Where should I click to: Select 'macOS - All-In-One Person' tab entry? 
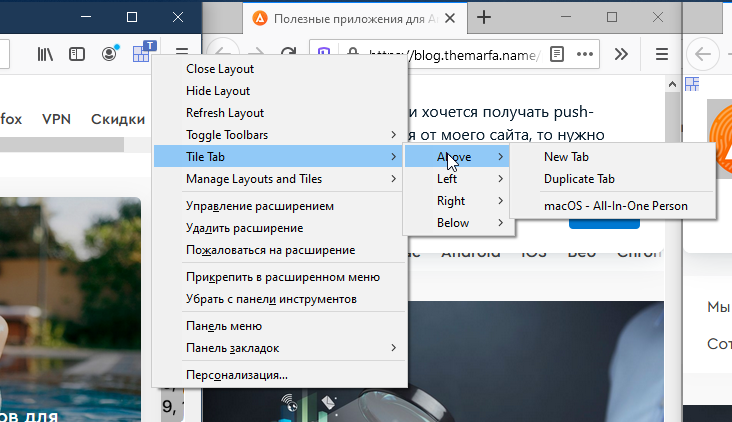click(x=615, y=206)
